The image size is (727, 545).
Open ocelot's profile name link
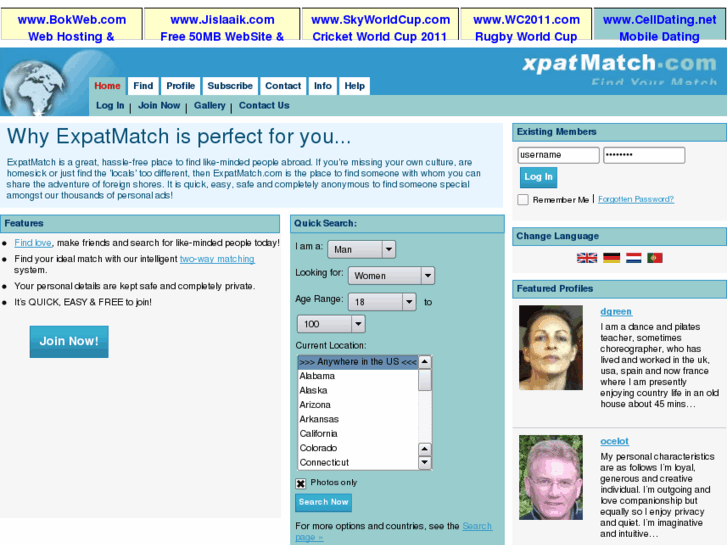click(x=614, y=441)
